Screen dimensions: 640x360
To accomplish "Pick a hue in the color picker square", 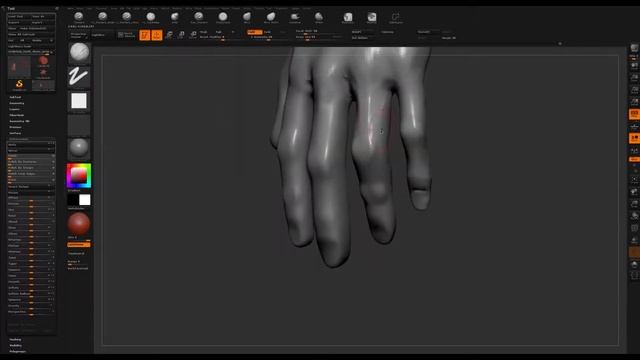I will [x=79, y=176].
